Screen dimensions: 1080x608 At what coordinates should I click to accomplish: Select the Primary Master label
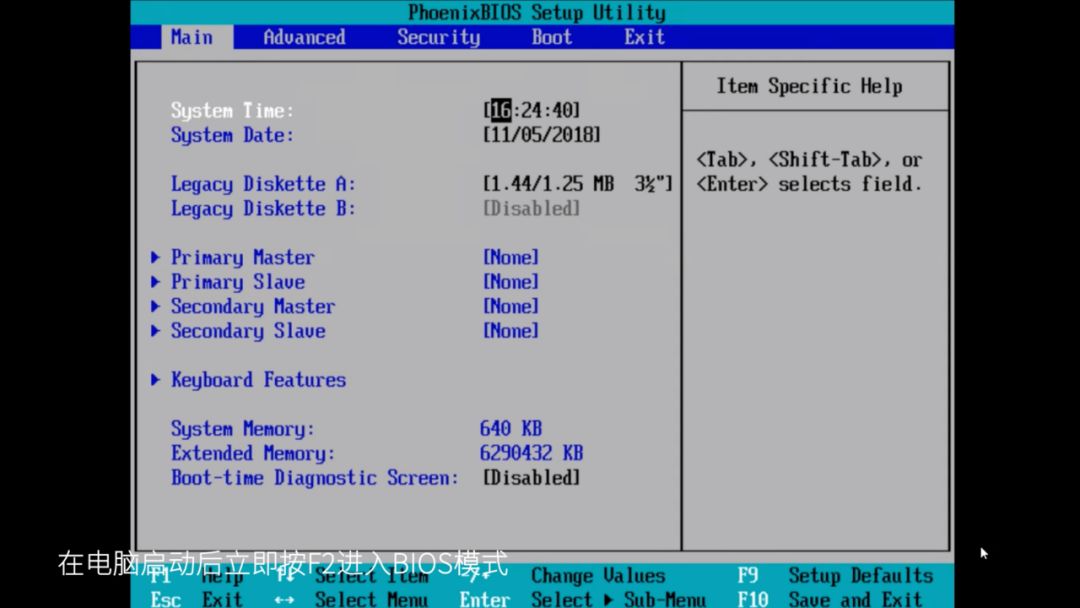point(242,258)
